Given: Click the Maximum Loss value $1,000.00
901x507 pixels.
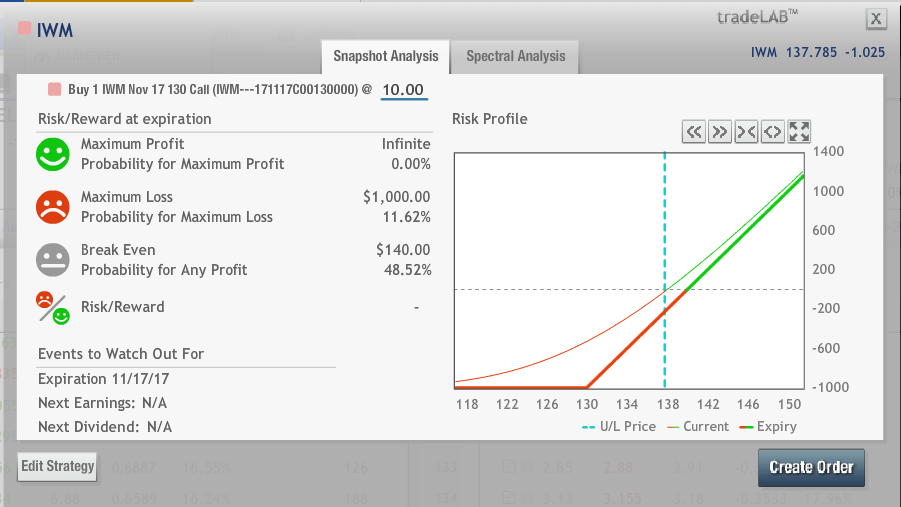Looking at the screenshot, I should pos(396,197).
